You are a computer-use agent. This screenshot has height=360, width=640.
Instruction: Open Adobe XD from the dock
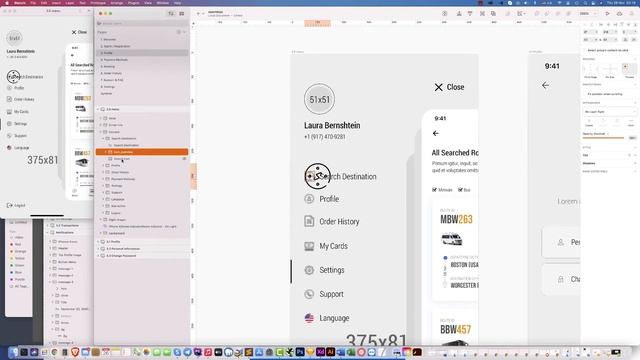pyautogui.click(x=320, y=352)
